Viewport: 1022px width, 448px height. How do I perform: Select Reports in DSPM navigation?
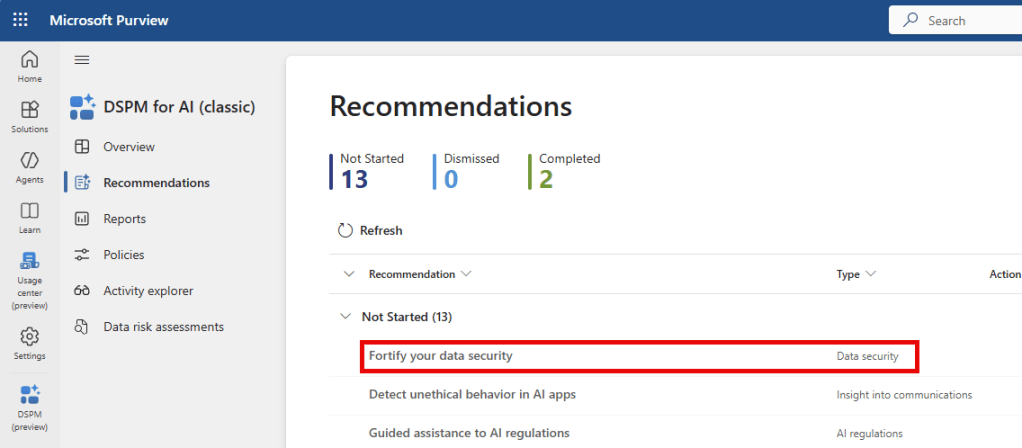click(x=124, y=219)
